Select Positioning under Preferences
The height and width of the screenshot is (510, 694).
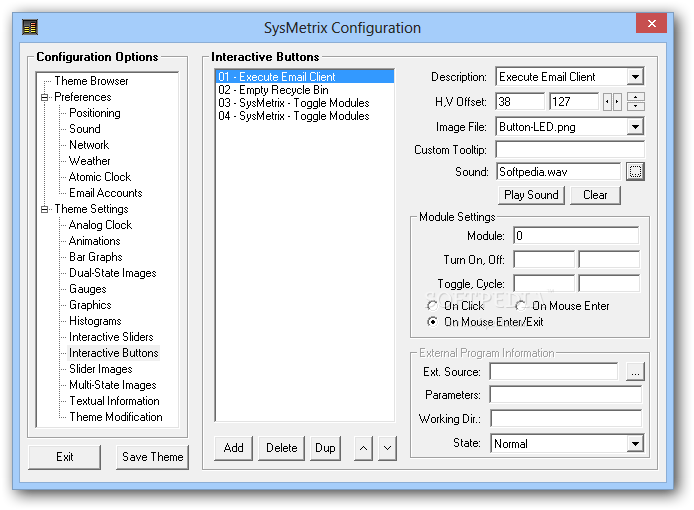coord(95,113)
